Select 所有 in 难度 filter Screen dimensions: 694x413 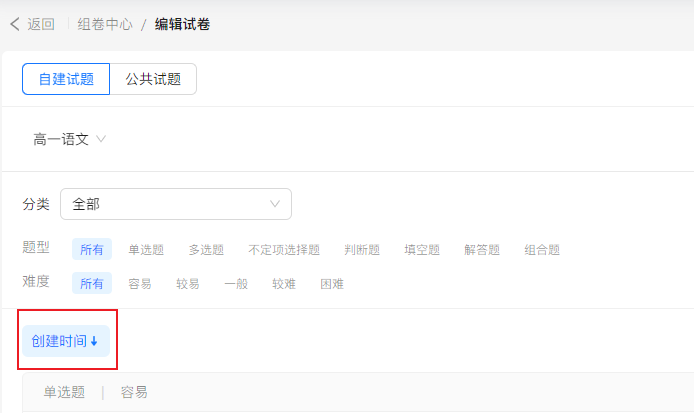pos(92,284)
